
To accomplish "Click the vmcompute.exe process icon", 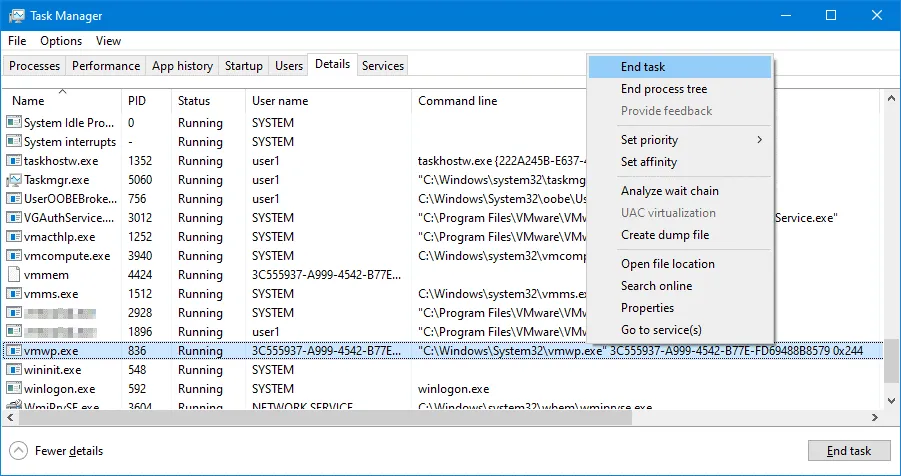I will click(x=14, y=256).
